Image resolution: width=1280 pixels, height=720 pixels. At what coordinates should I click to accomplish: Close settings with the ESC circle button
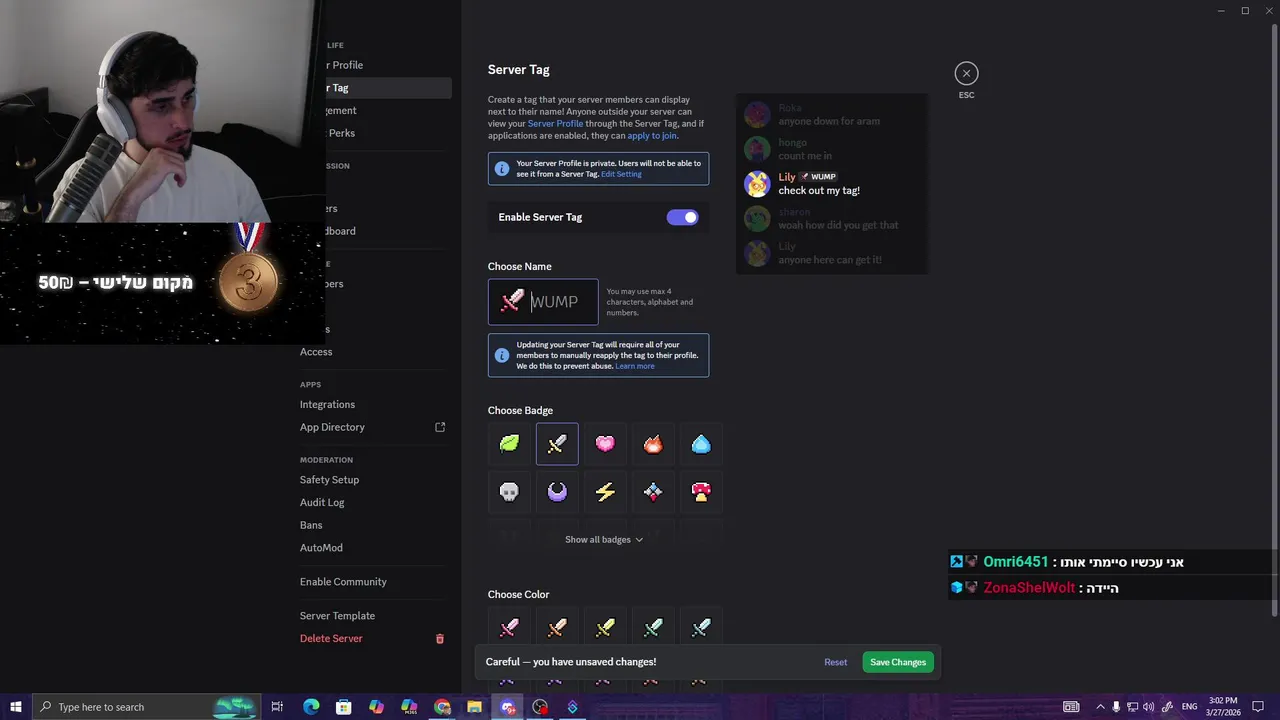click(x=966, y=73)
